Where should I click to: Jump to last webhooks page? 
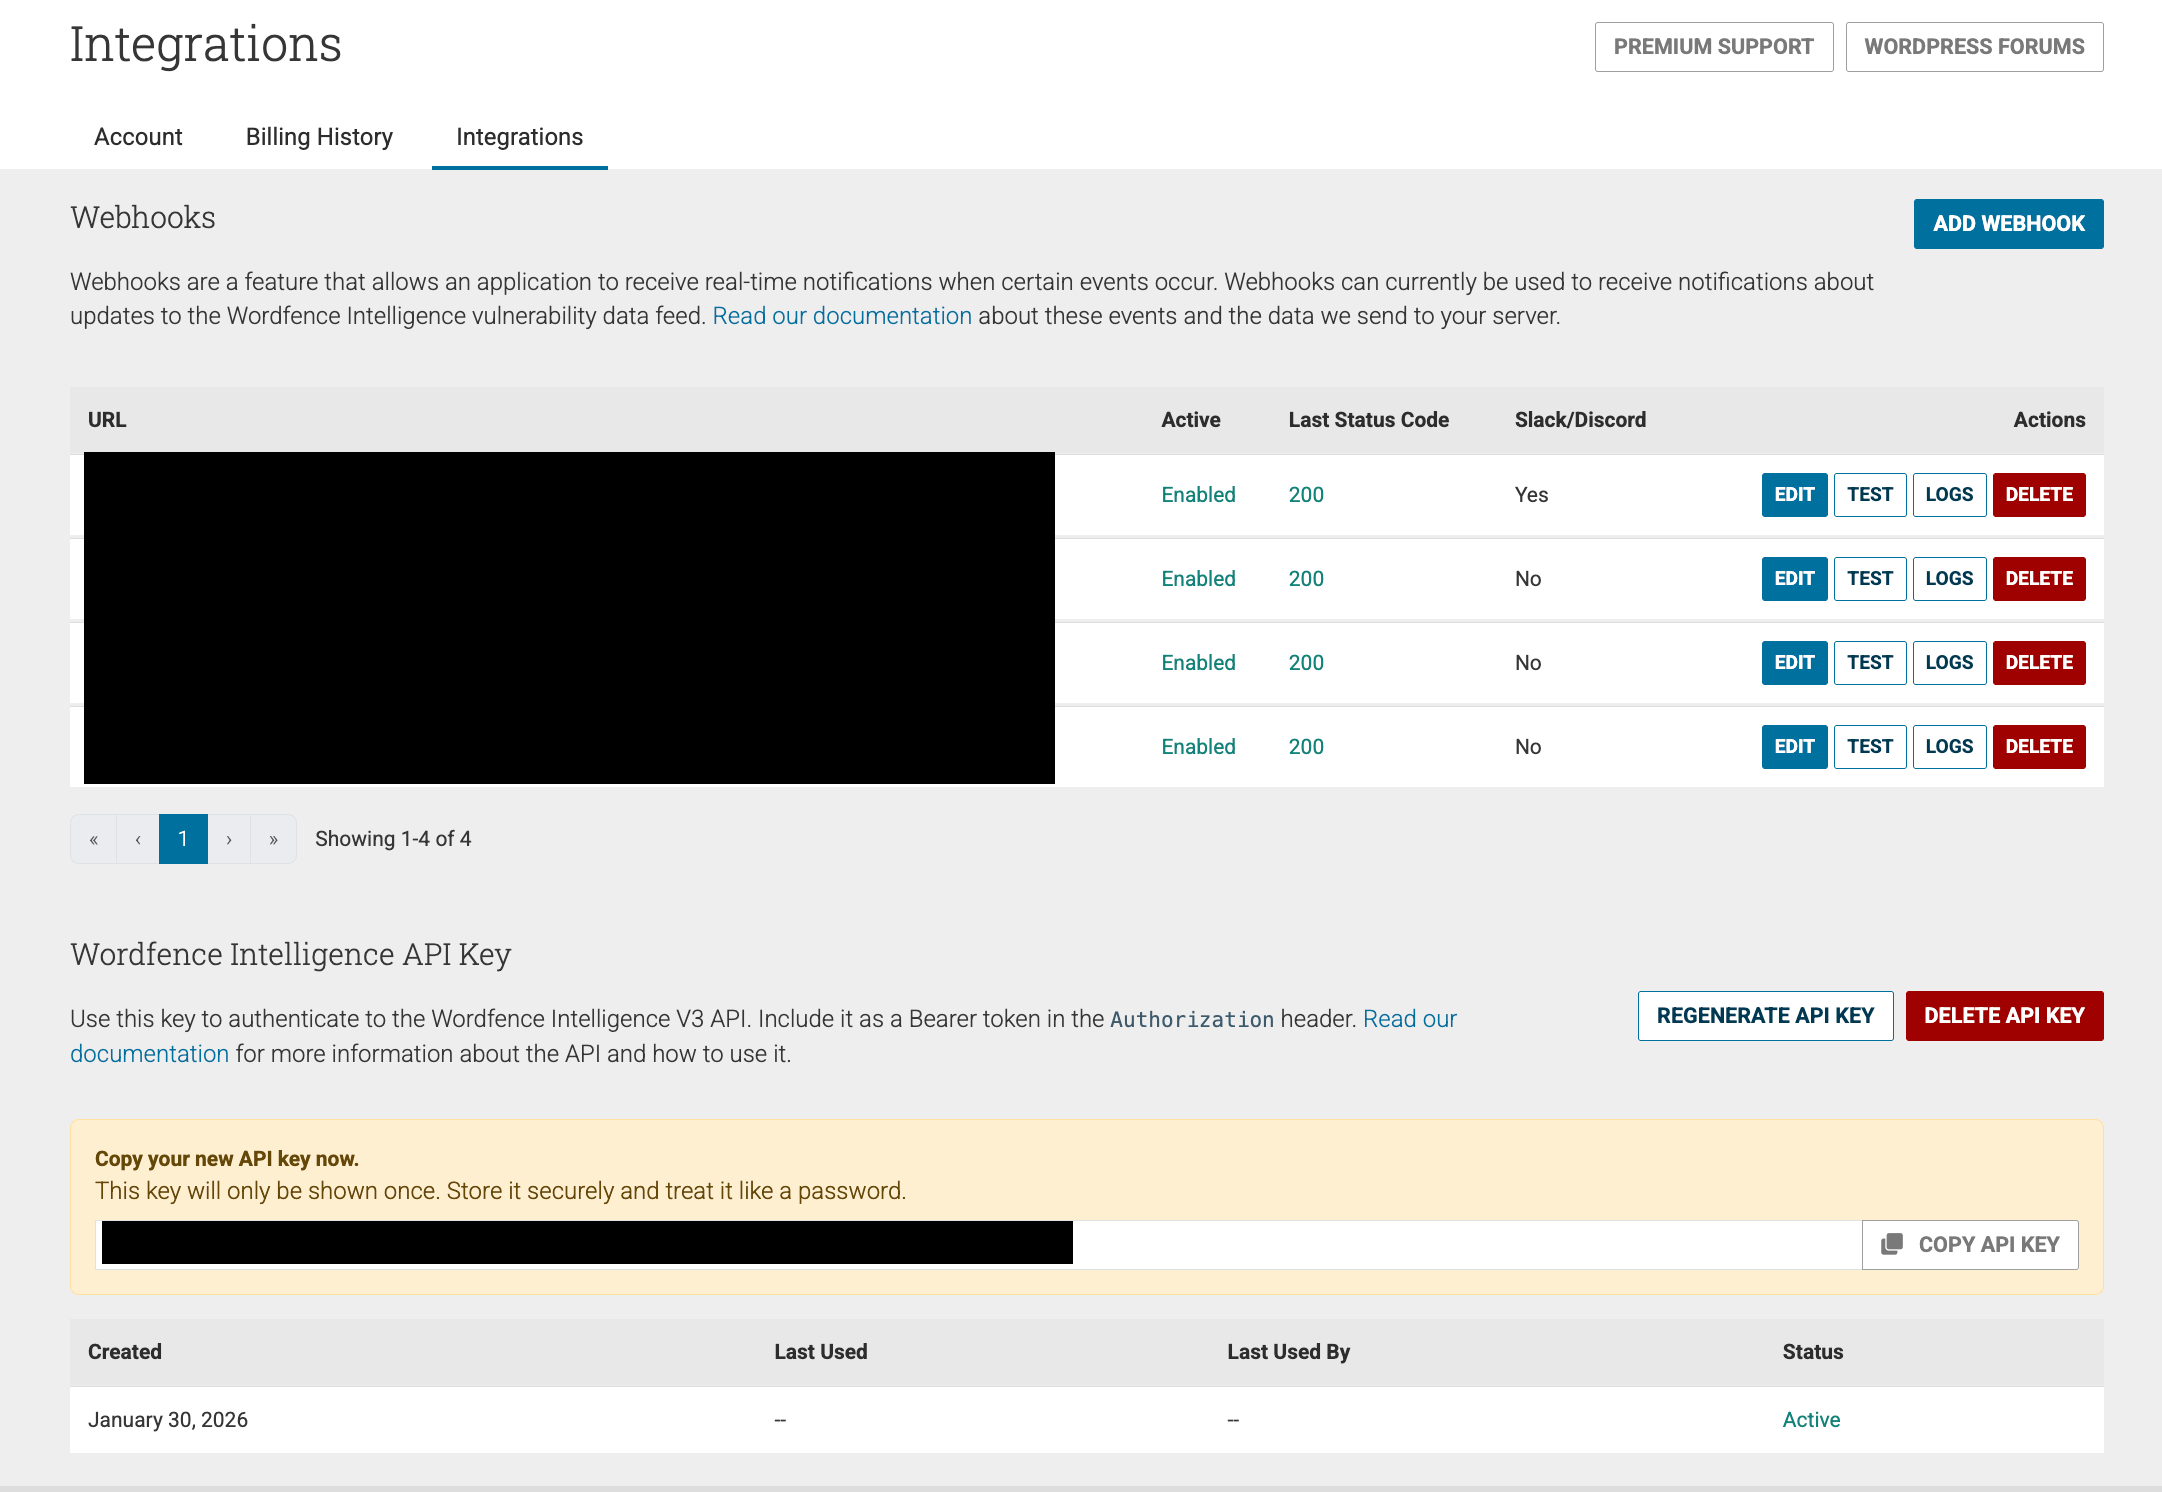[x=273, y=839]
